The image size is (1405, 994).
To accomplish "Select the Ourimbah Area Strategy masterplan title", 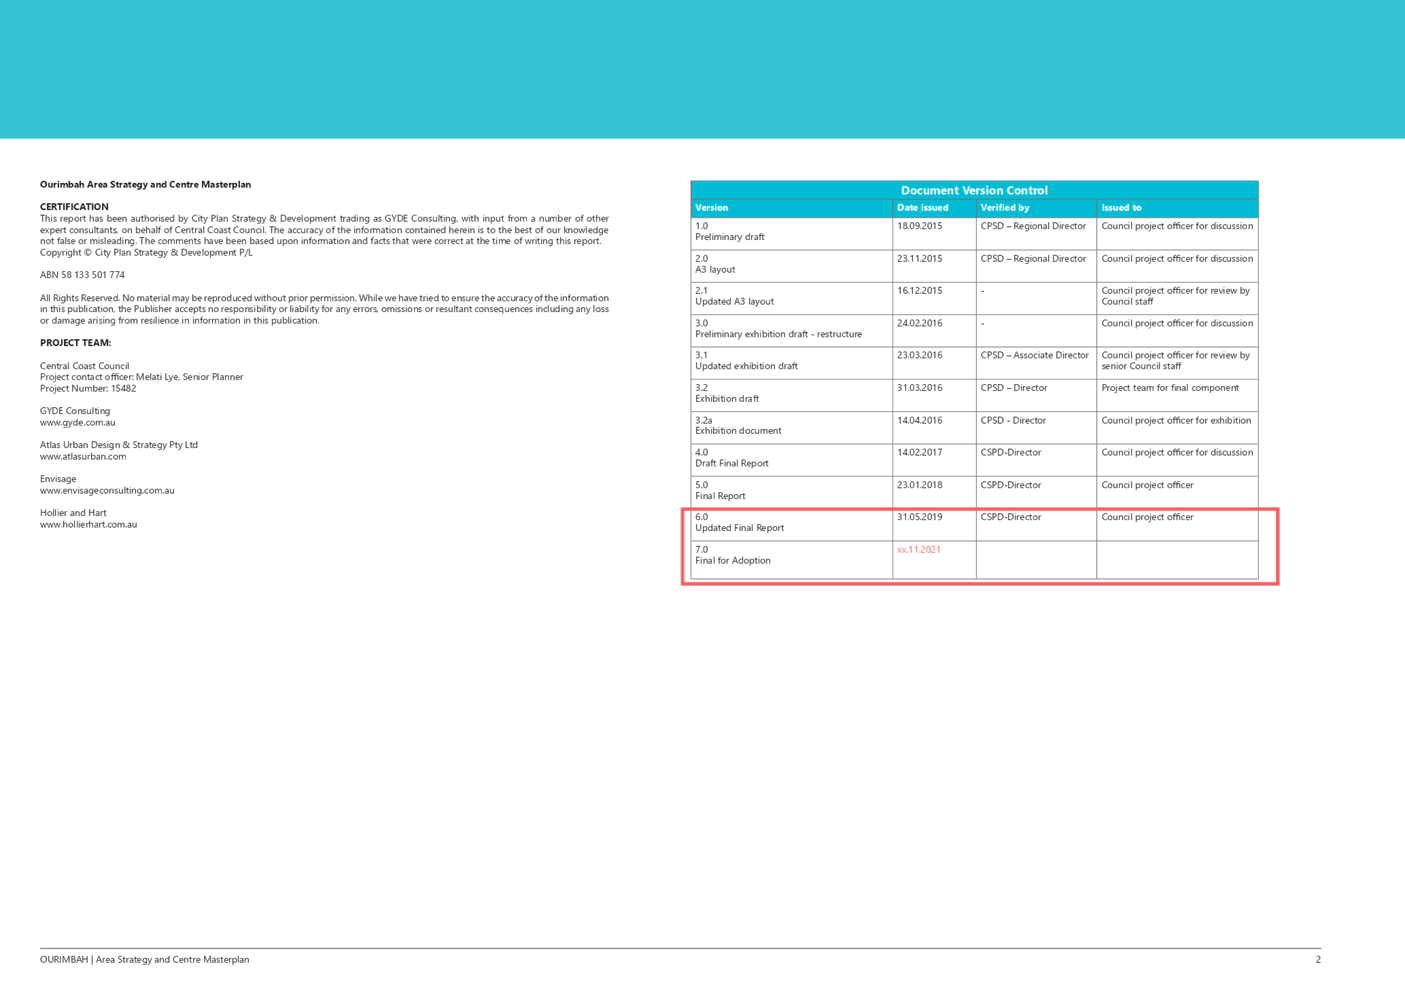I will tap(144, 184).
